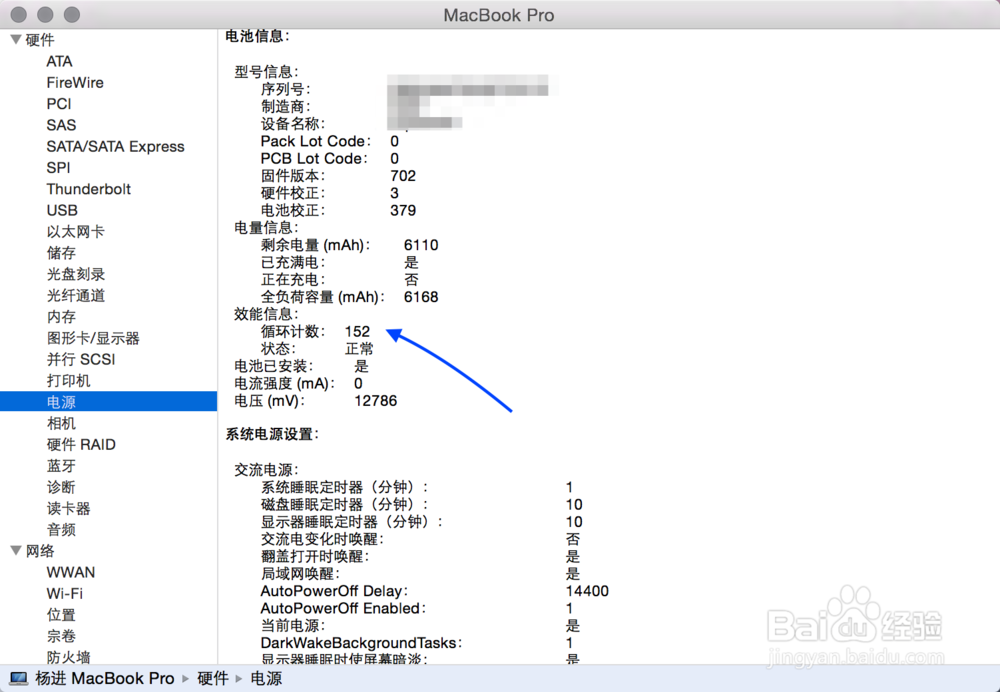
Task: Click the 硬件 section header
Action: click(x=40, y=40)
